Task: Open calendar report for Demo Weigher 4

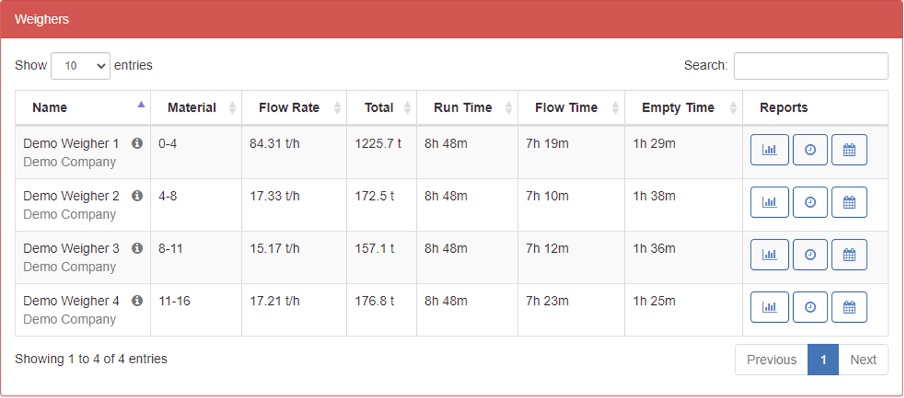Action: click(849, 307)
